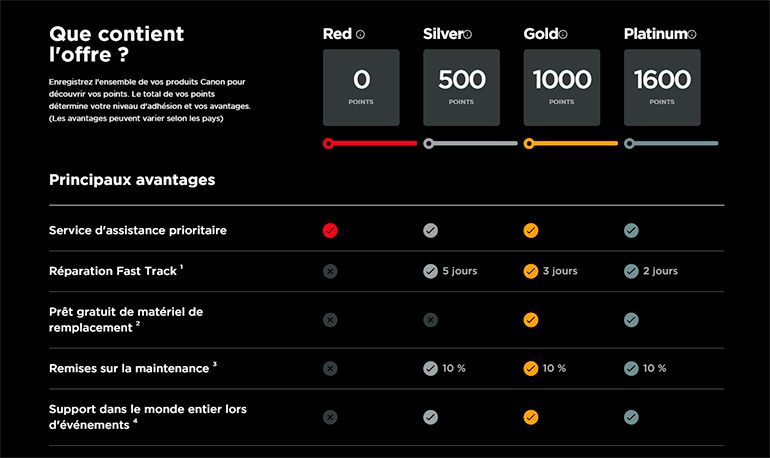Click the Platinum tier heading
Image resolution: width=770 pixels, height=458 pixels.
click(655, 34)
